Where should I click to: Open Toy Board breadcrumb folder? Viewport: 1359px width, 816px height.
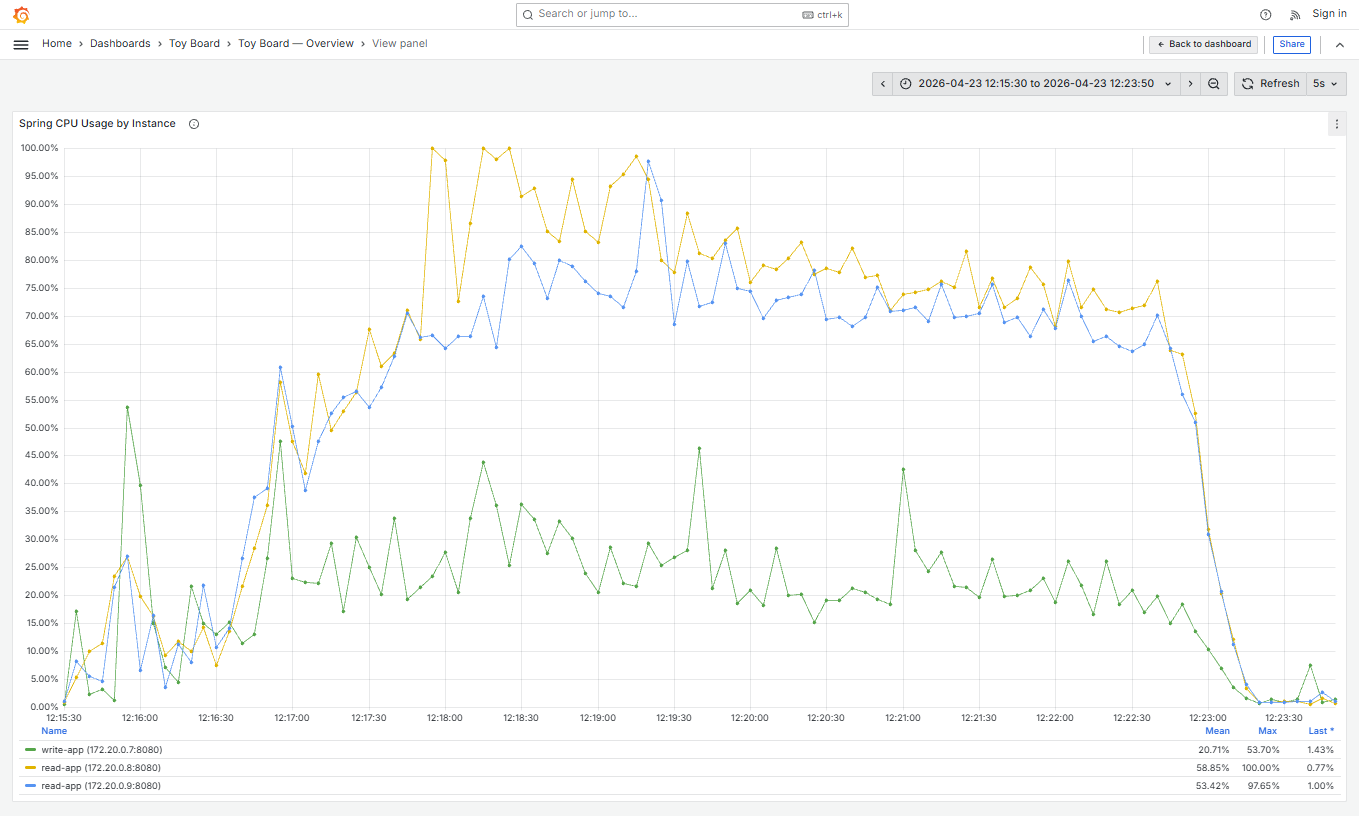(194, 44)
